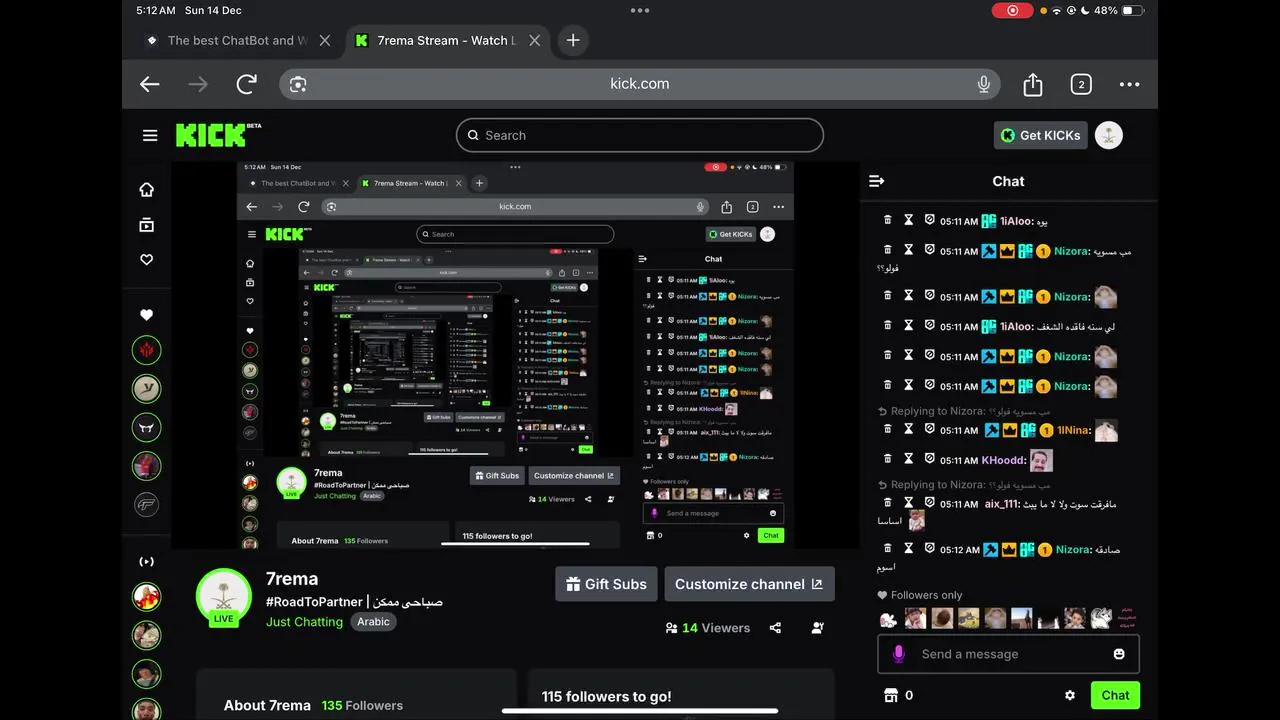Select the Arabic language tag
Viewport: 1280px width, 720px height.
coord(373,622)
